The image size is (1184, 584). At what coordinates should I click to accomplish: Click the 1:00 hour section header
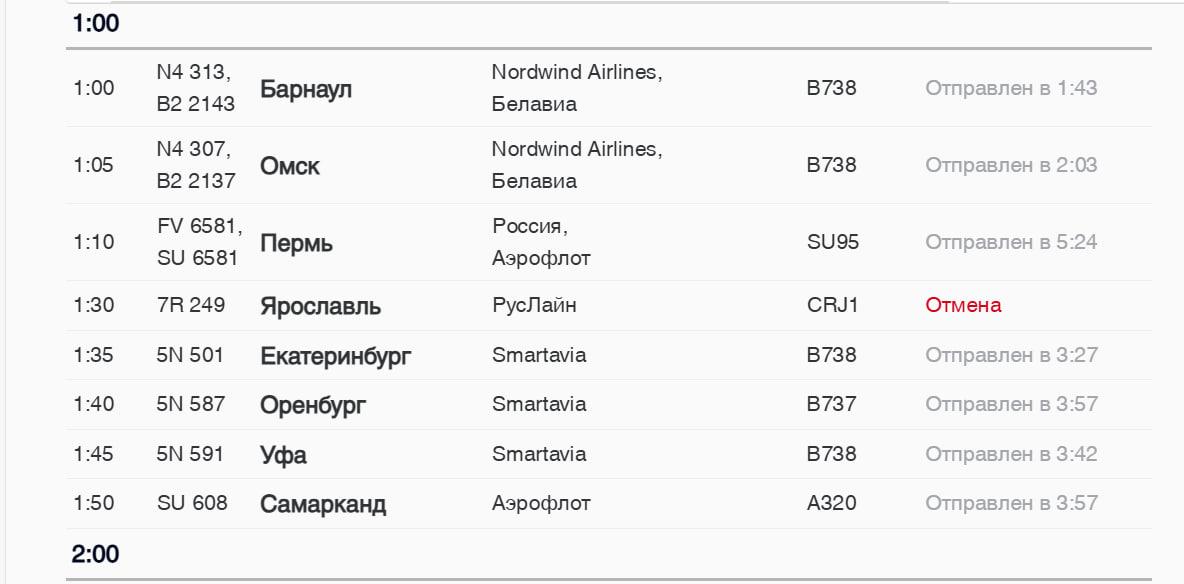pos(96,24)
